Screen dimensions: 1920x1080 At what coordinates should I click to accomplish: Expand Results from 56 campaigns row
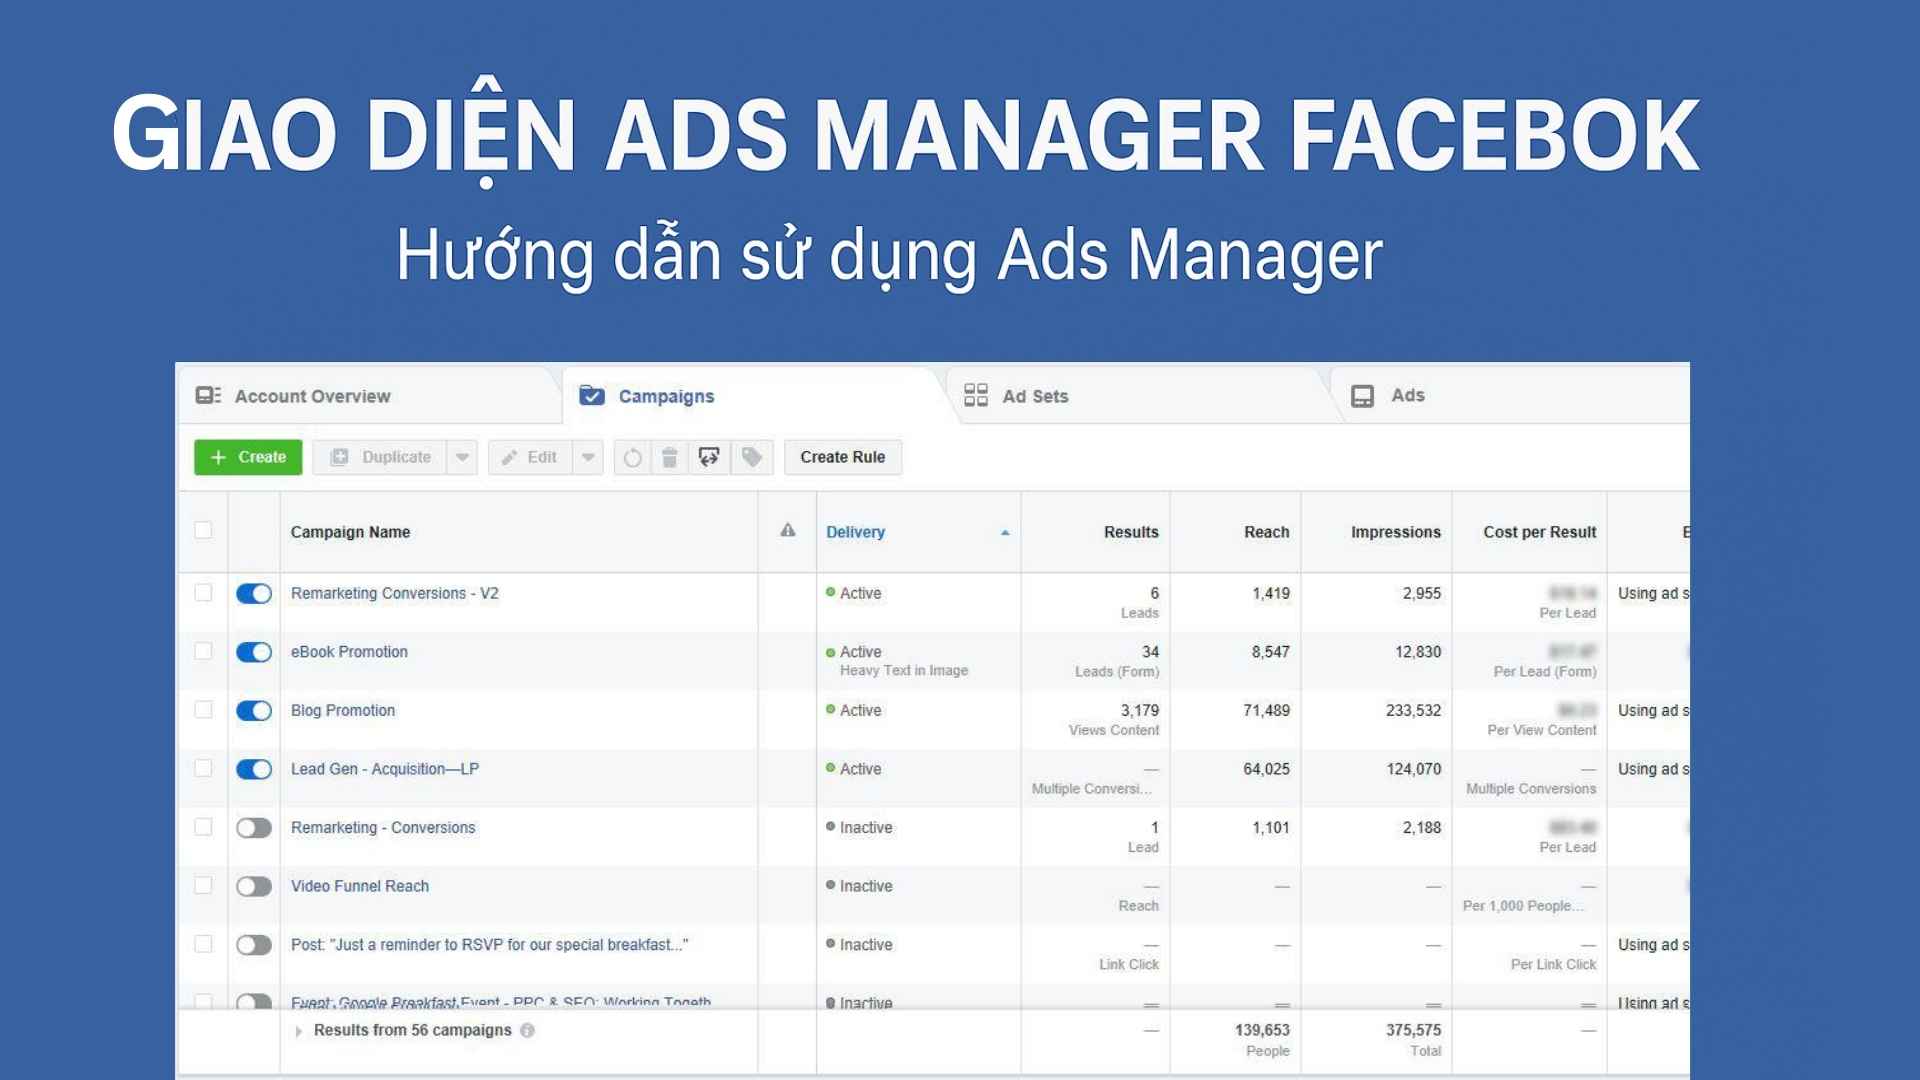pos(298,1031)
